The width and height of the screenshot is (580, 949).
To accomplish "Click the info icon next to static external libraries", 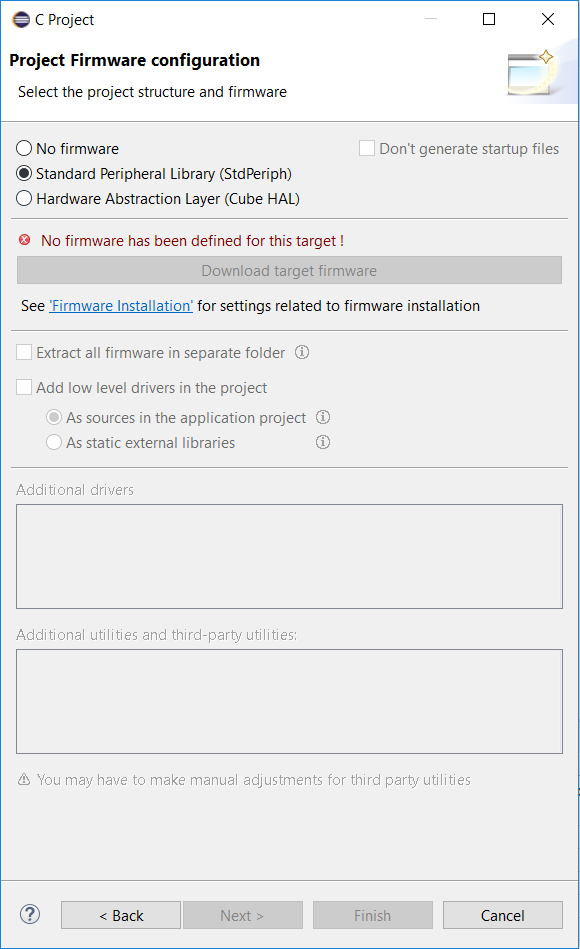I will tap(323, 442).
